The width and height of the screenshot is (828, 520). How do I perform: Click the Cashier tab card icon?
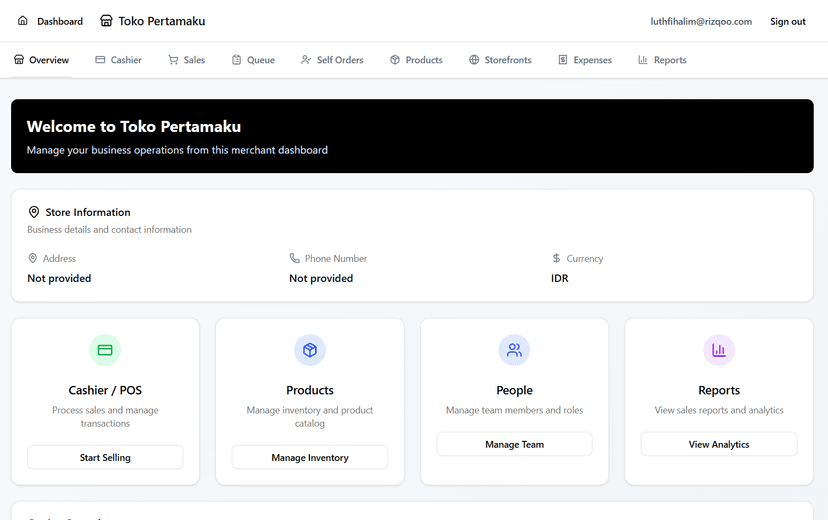tap(100, 60)
